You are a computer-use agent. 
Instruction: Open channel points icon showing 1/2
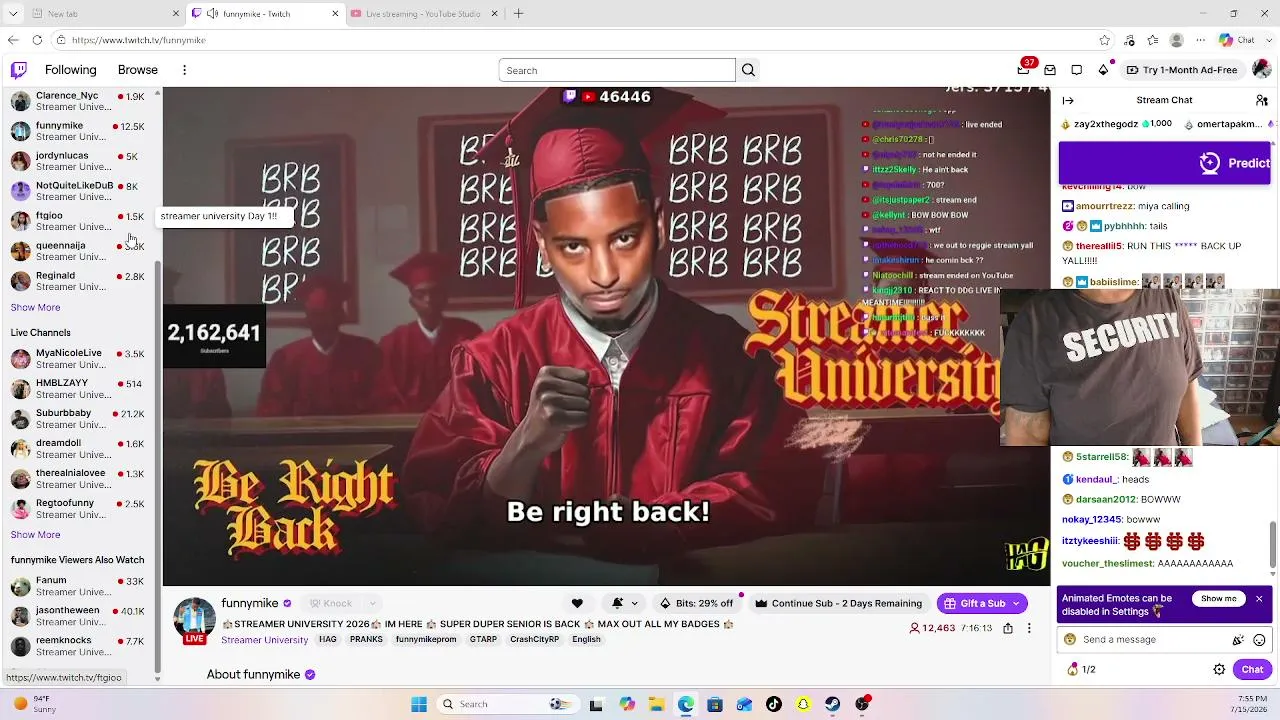[1081, 669]
